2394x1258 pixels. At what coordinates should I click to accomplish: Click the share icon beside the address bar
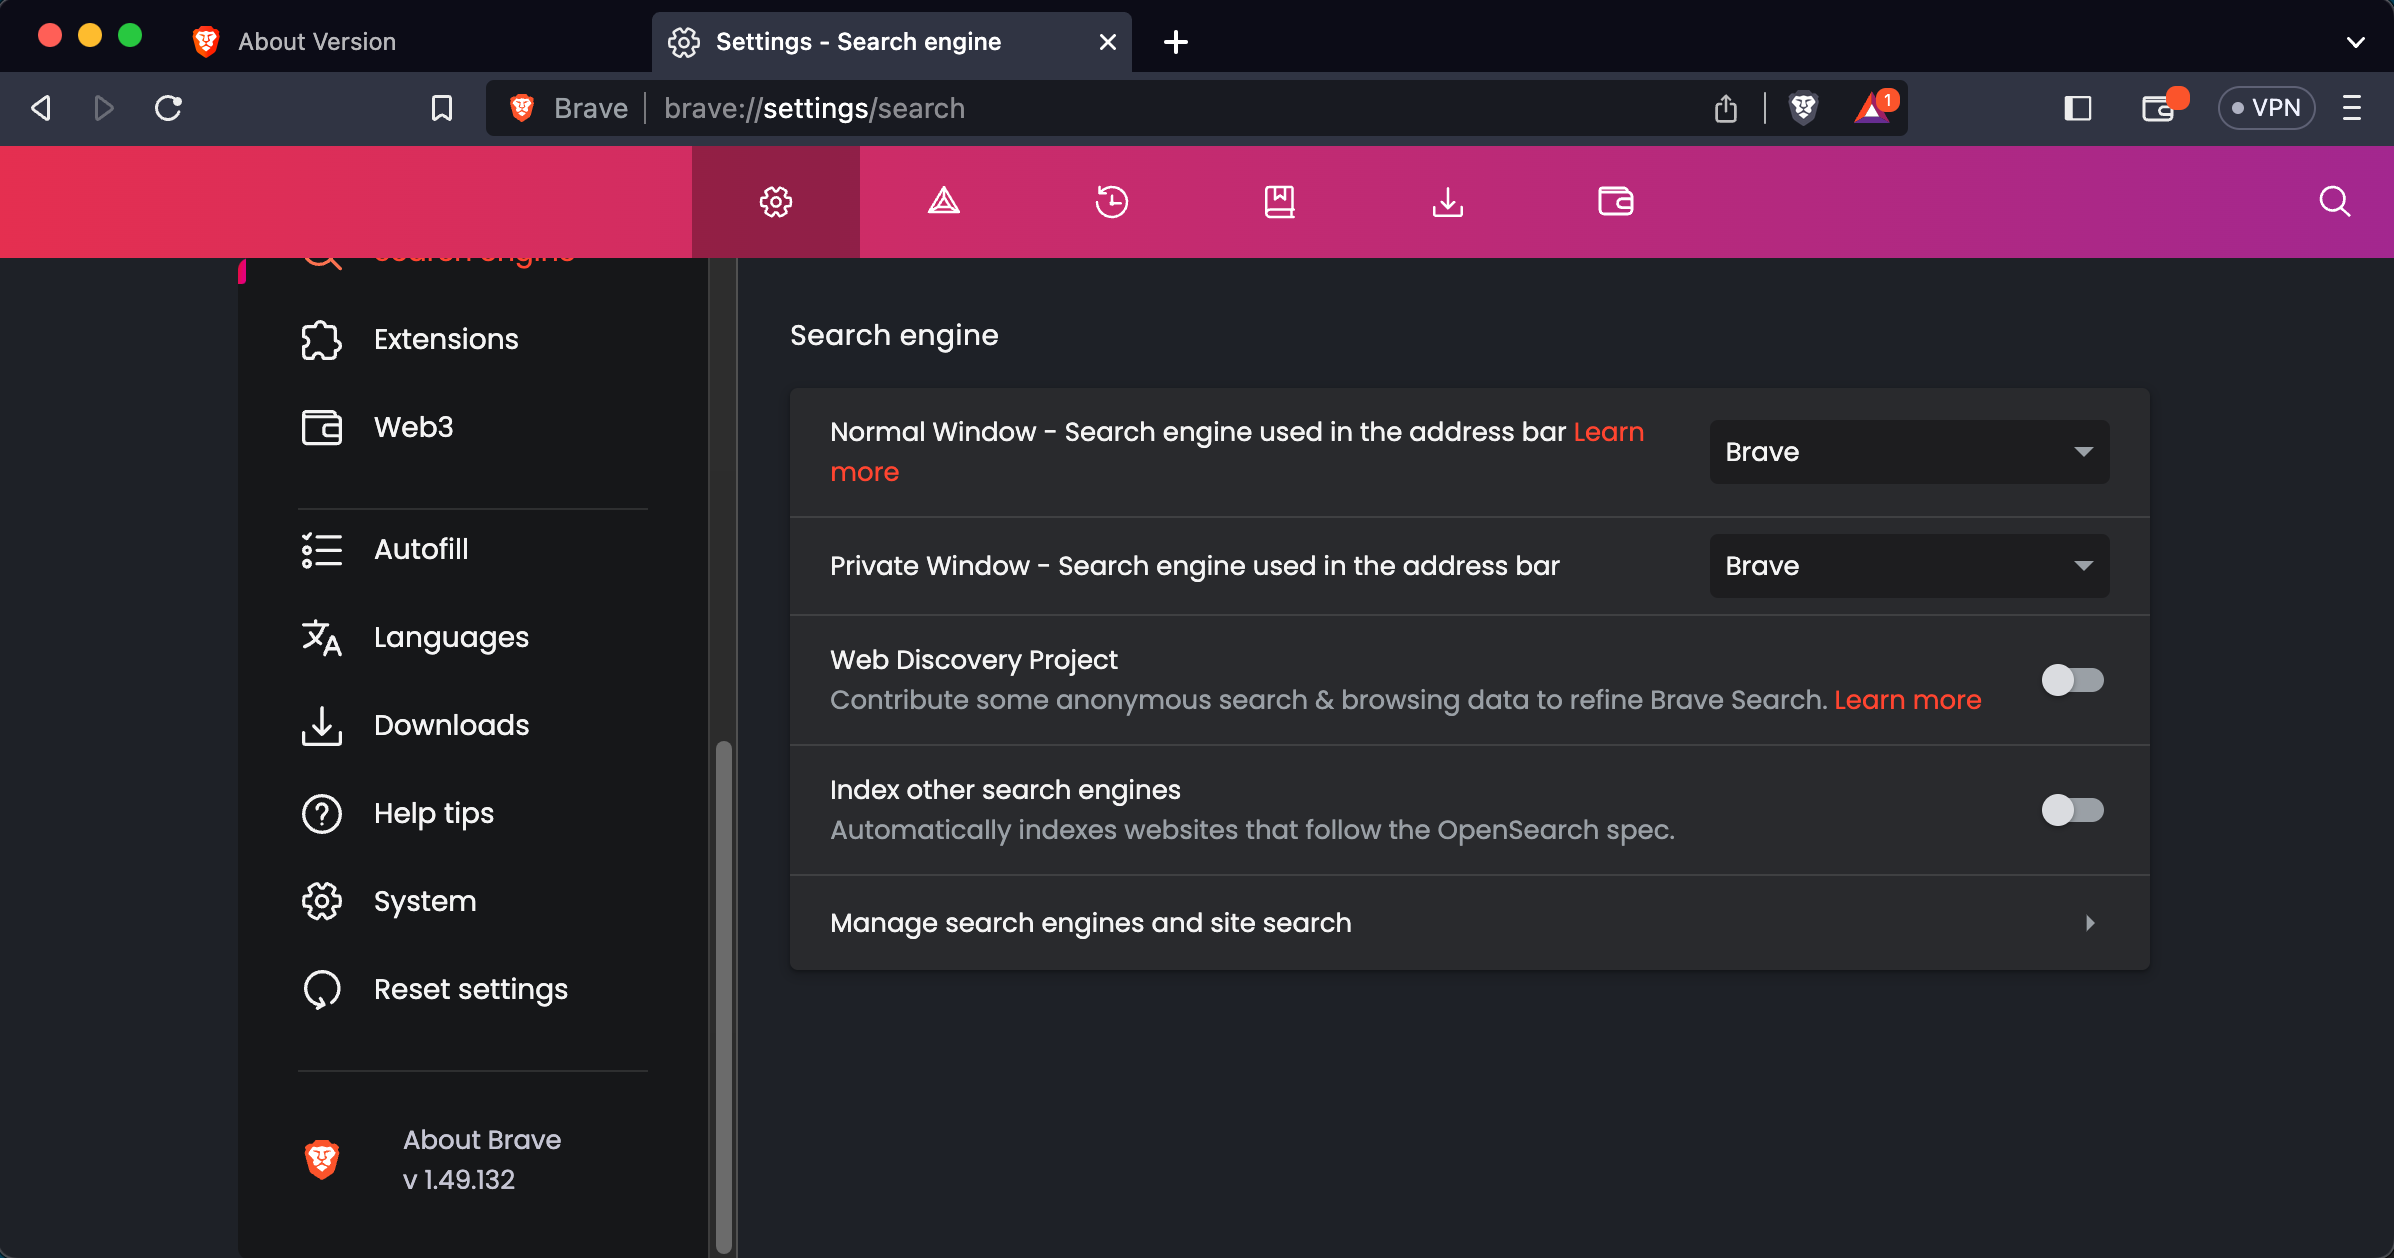coord(1724,108)
